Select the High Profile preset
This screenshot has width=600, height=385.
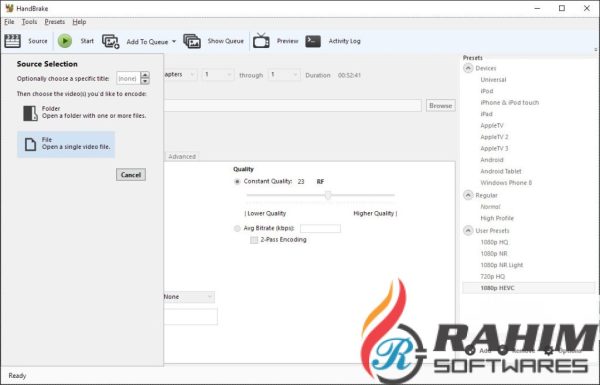(x=497, y=218)
